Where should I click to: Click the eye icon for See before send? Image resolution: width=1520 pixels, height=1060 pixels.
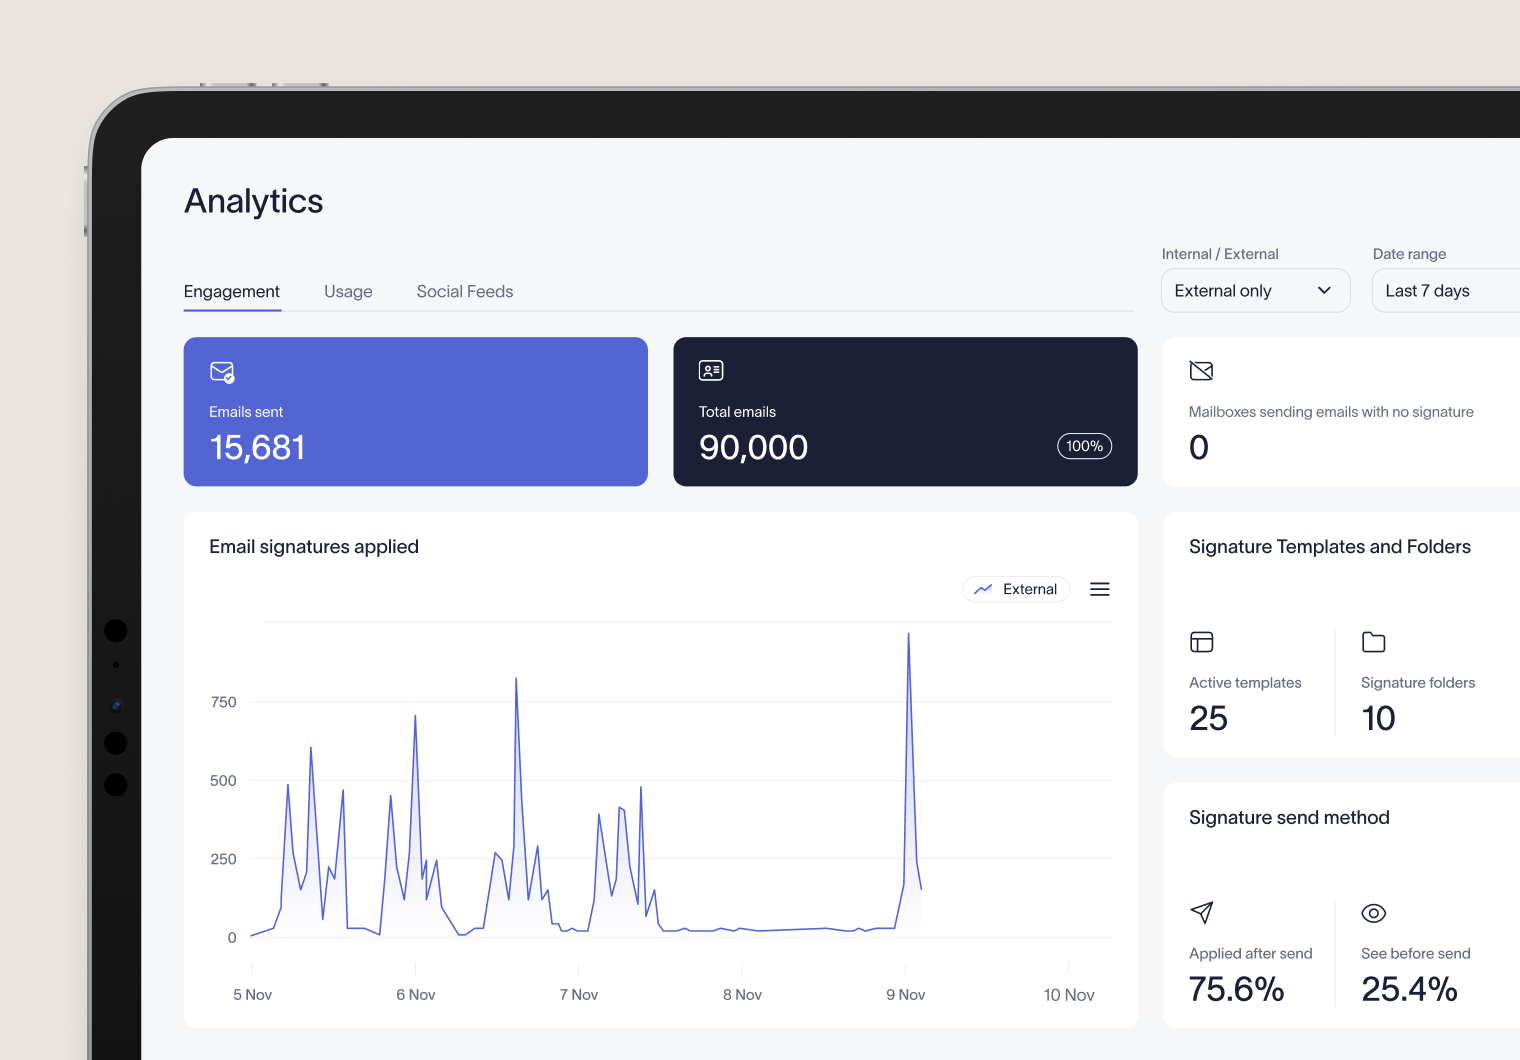coord(1374,913)
